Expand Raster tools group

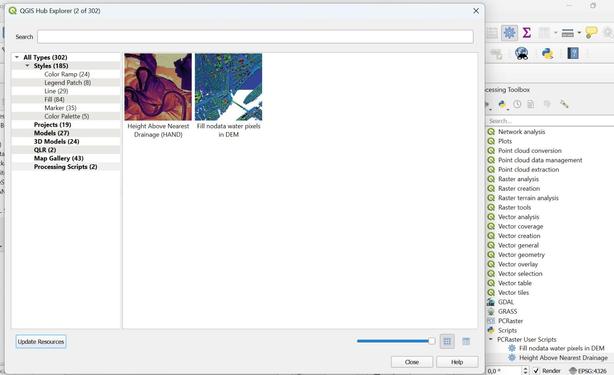point(514,207)
